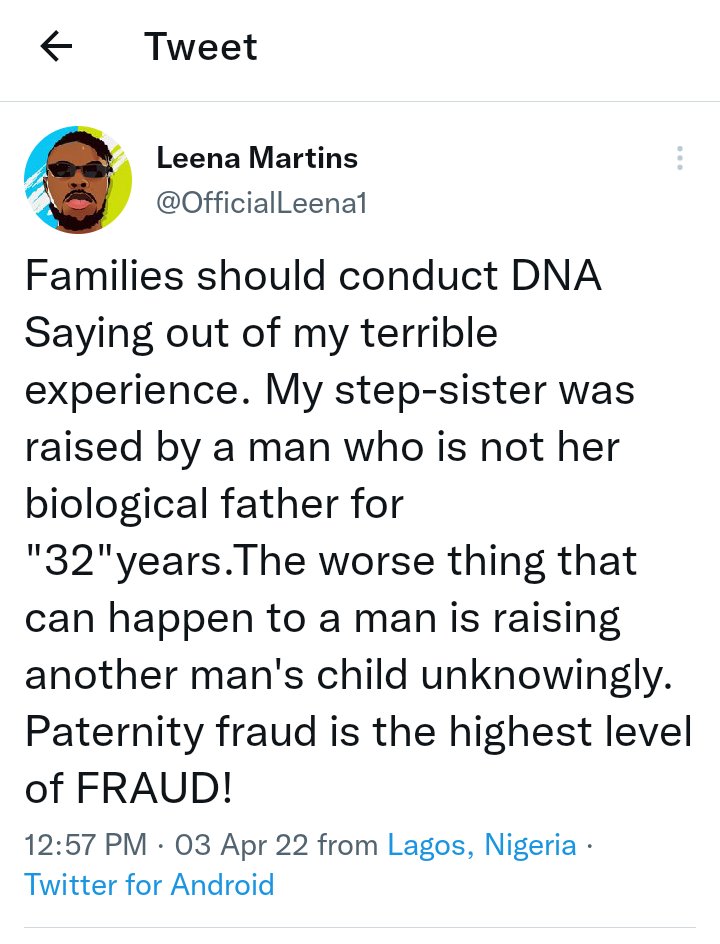Tap the back arrow icon
Image resolution: width=720 pixels, height=944 pixels.
click(56, 46)
